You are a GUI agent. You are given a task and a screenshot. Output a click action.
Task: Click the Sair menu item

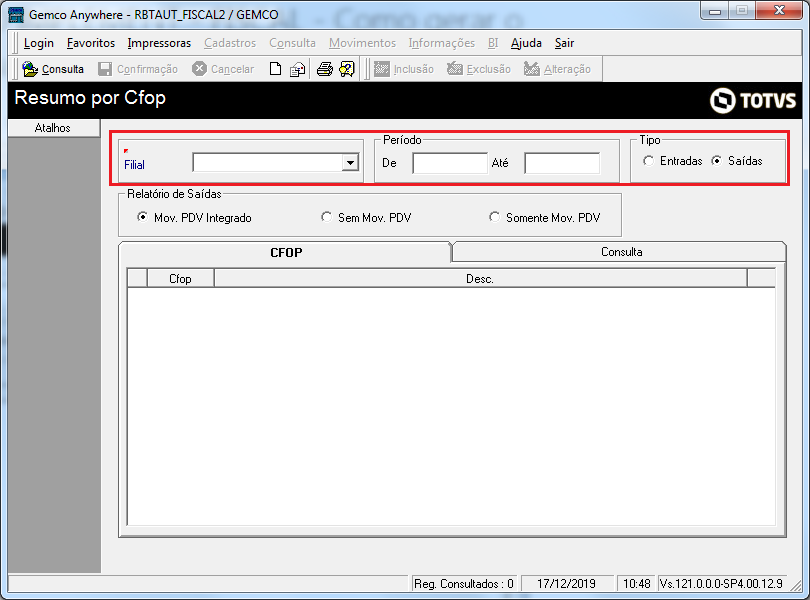[x=565, y=43]
